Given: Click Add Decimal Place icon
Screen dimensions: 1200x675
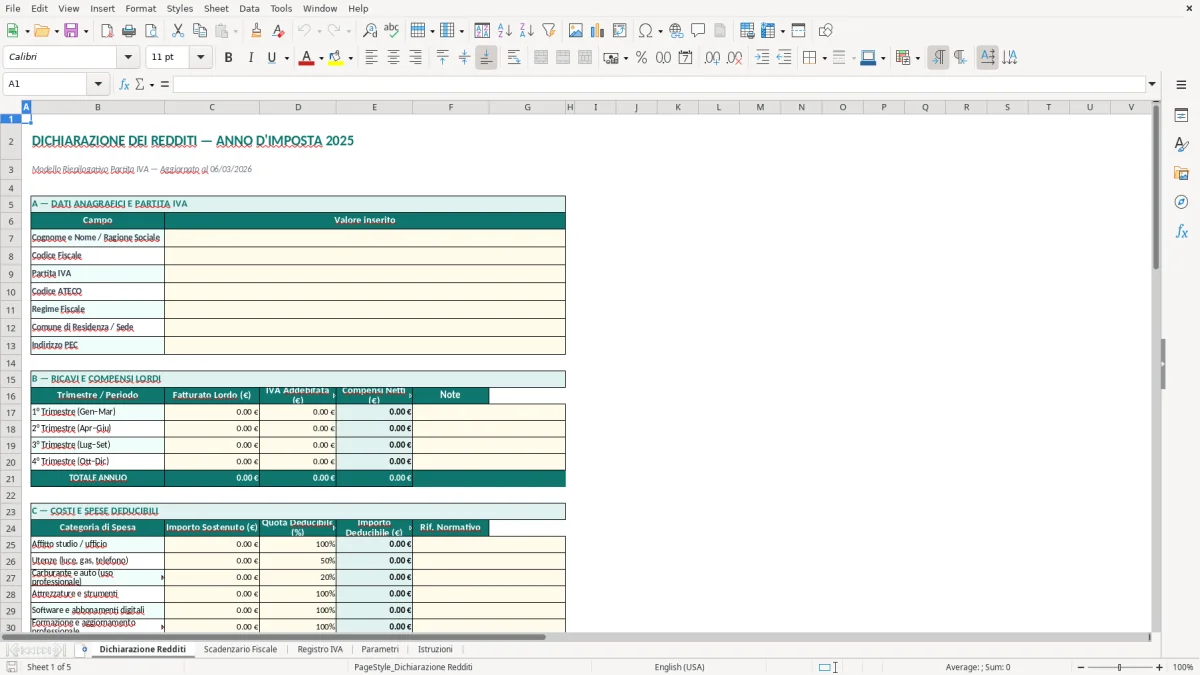Looking at the screenshot, I should [712, 58].
